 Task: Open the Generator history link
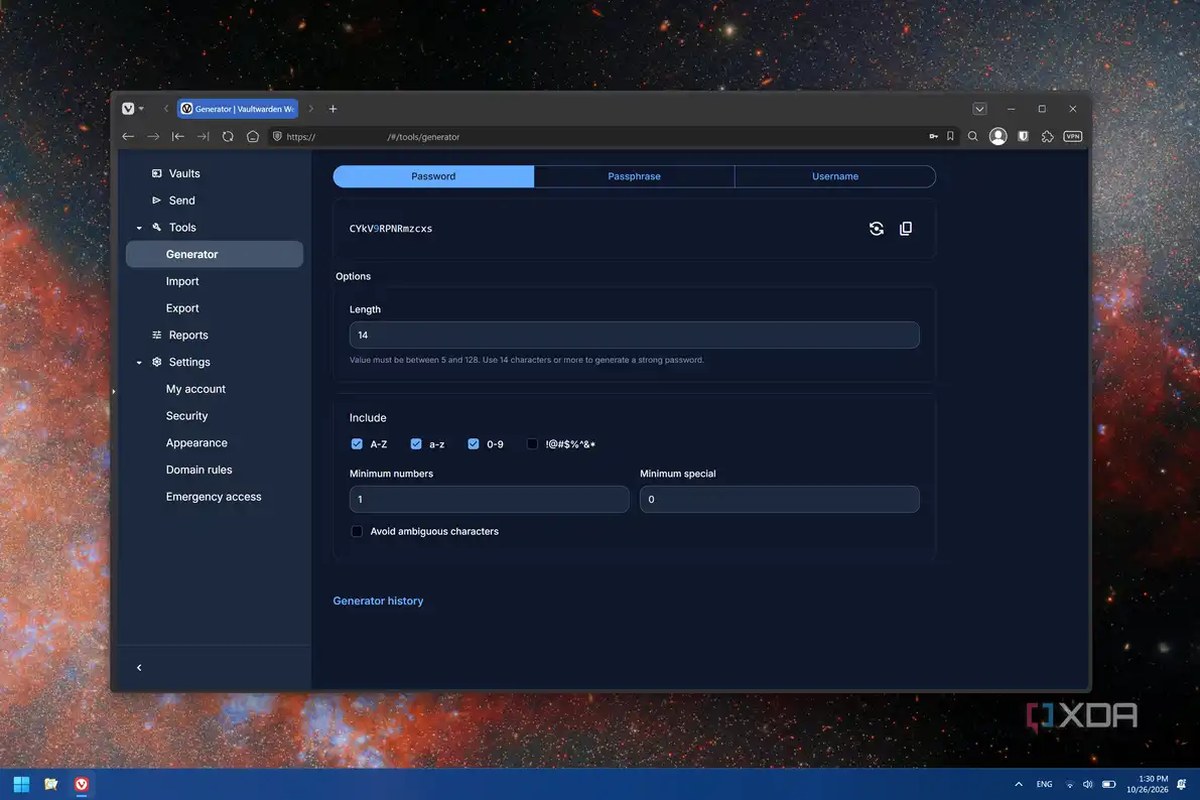(x=378, y=601)
